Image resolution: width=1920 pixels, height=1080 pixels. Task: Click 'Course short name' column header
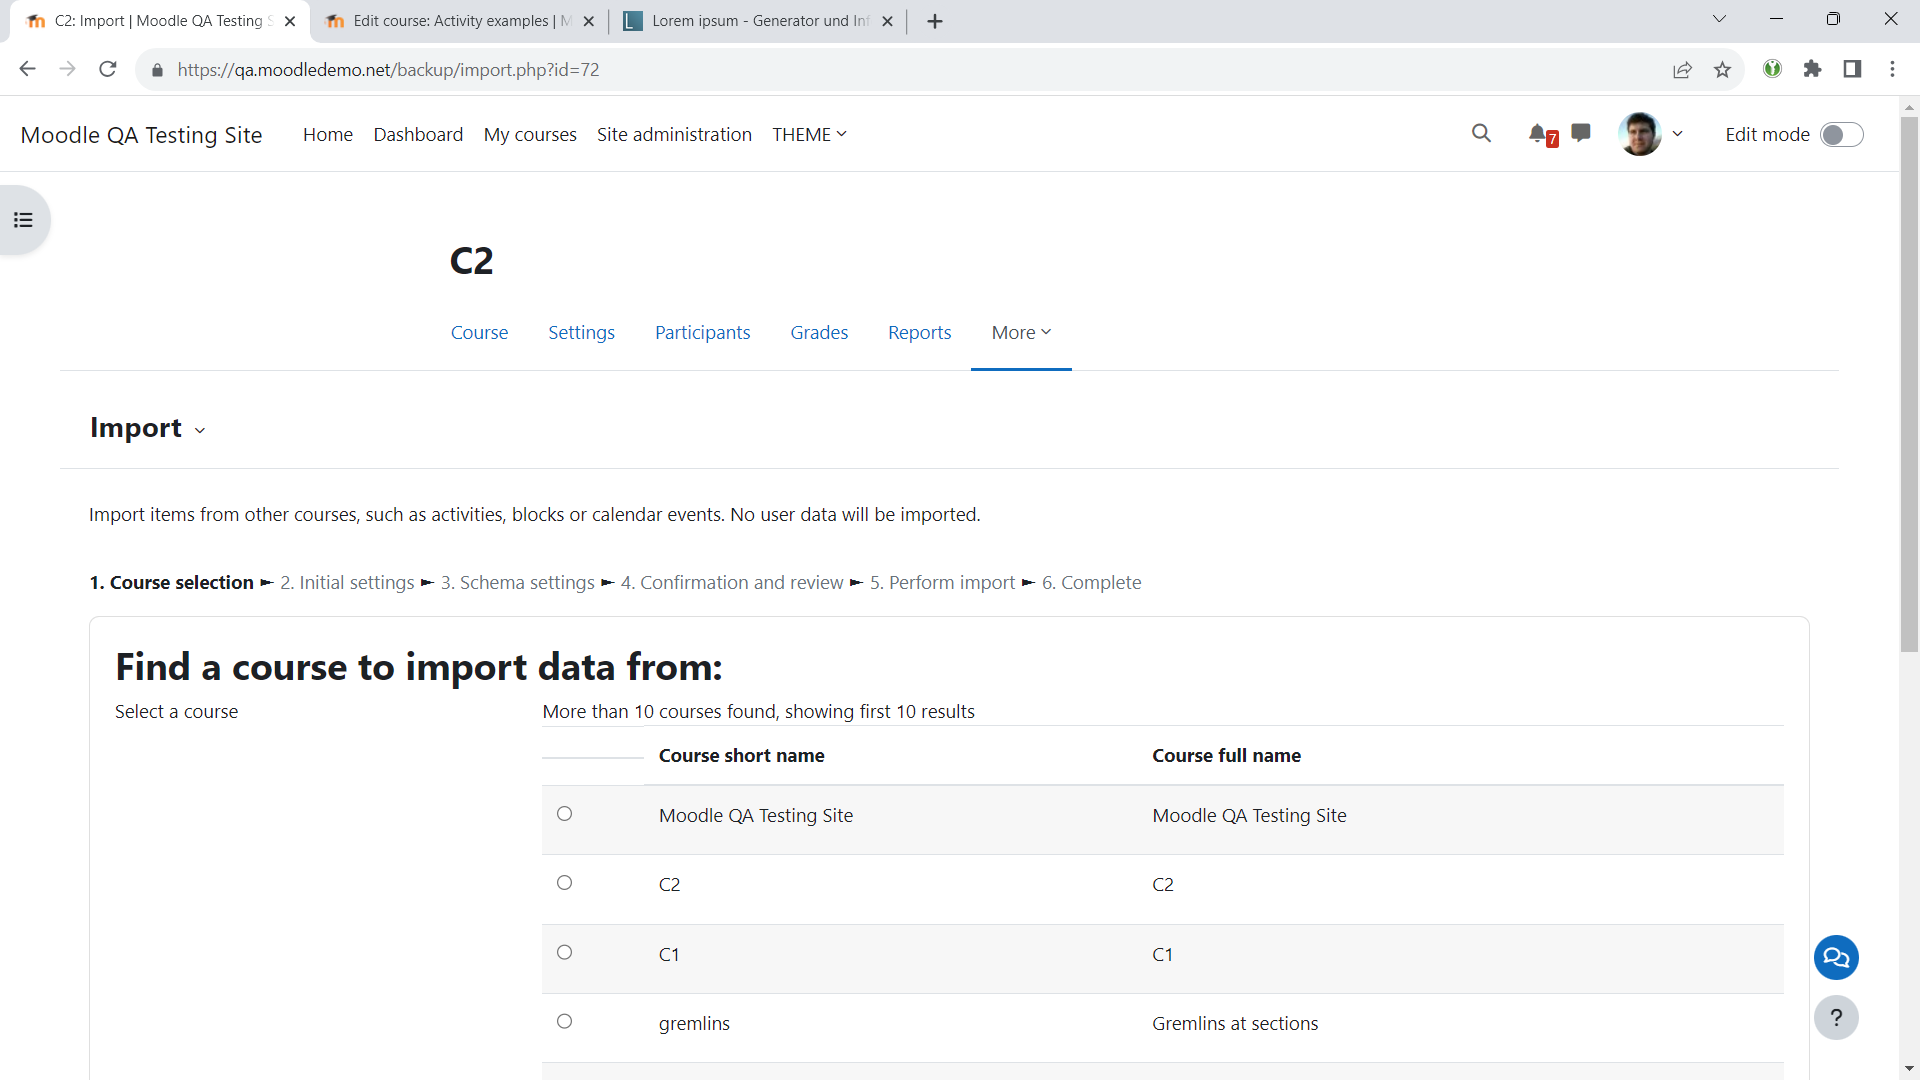pyautogui.click(x=741, y=756)
